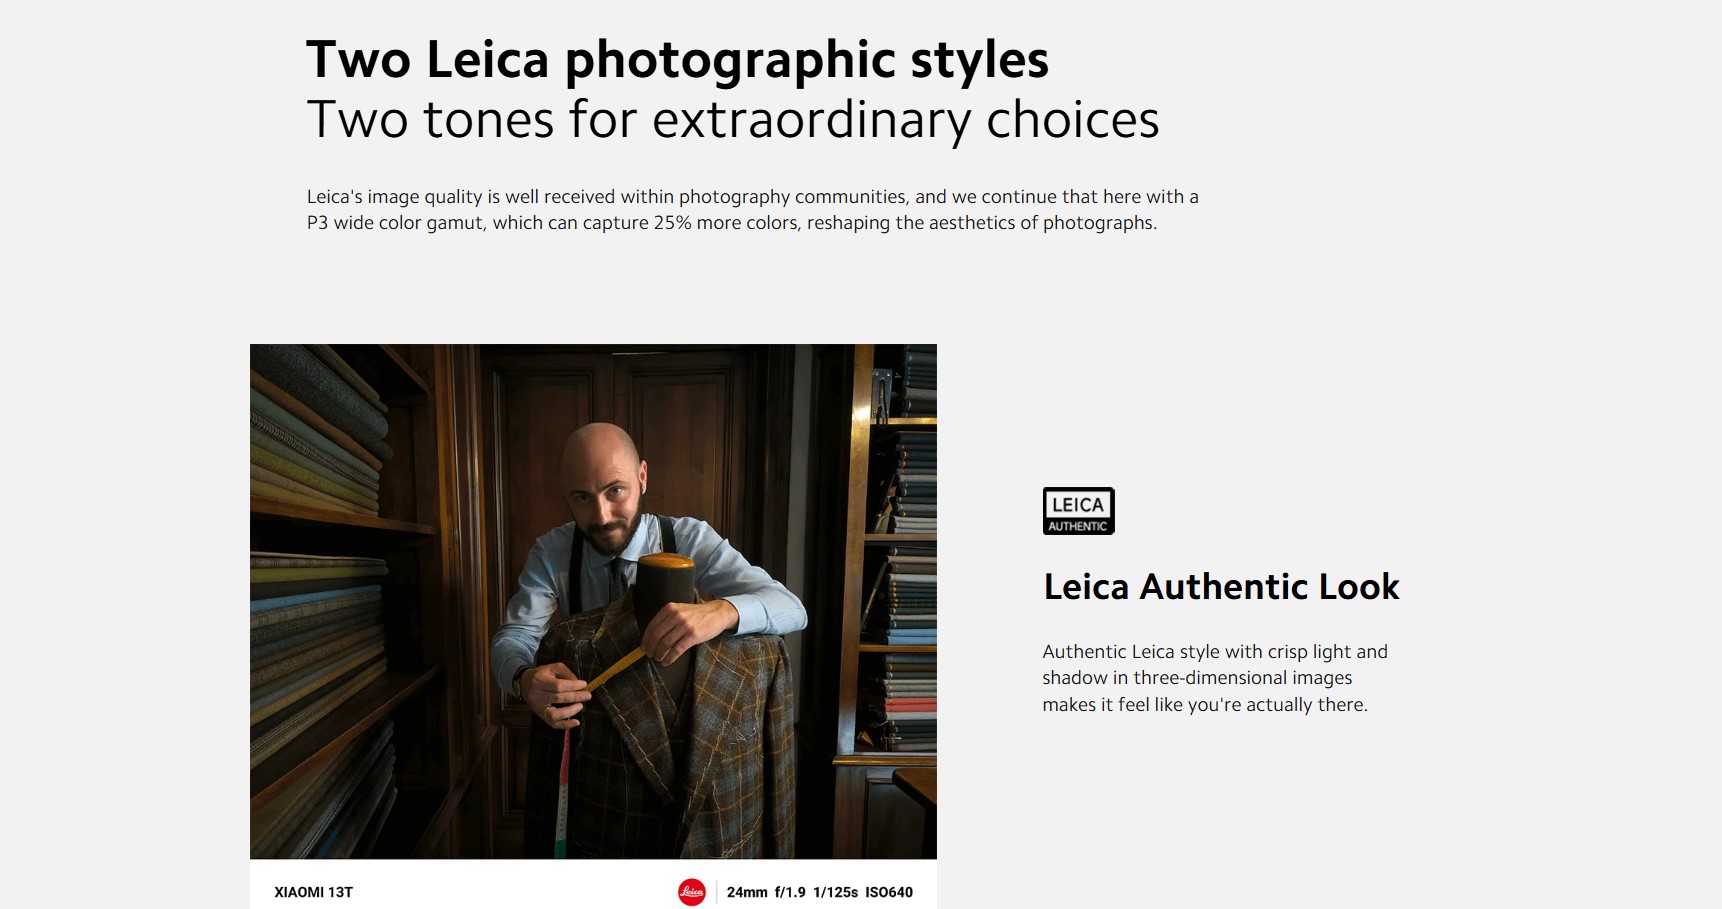This screenshot has width=1722, height=909.
Task: Click the "Two Leica photographic styles" heading
Action: coord(677,59)
